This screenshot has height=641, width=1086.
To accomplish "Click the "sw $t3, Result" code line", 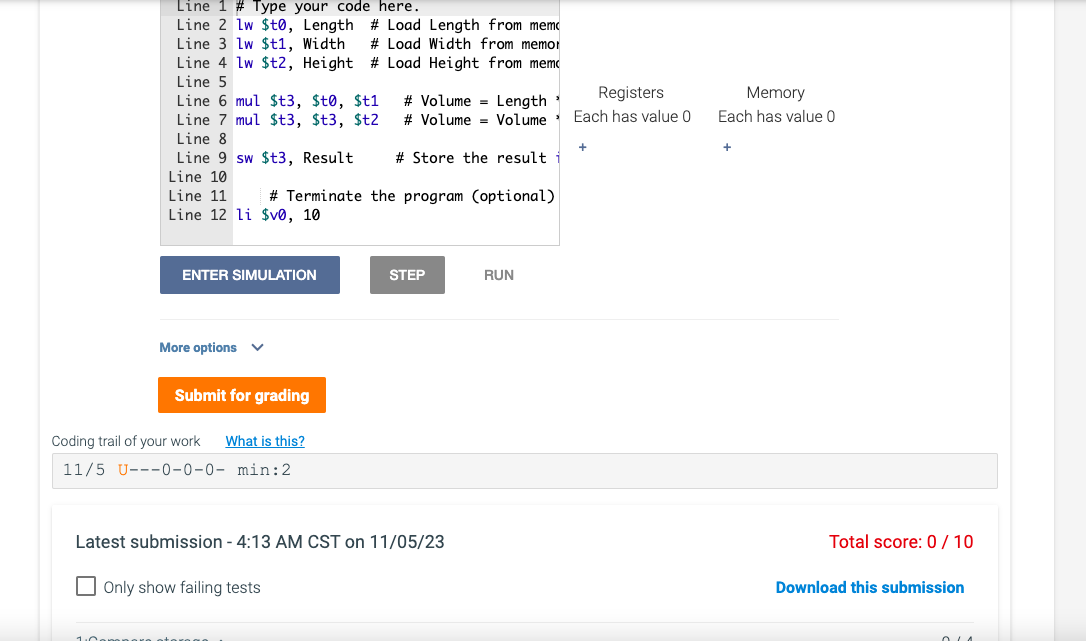I will coord(300,157).
